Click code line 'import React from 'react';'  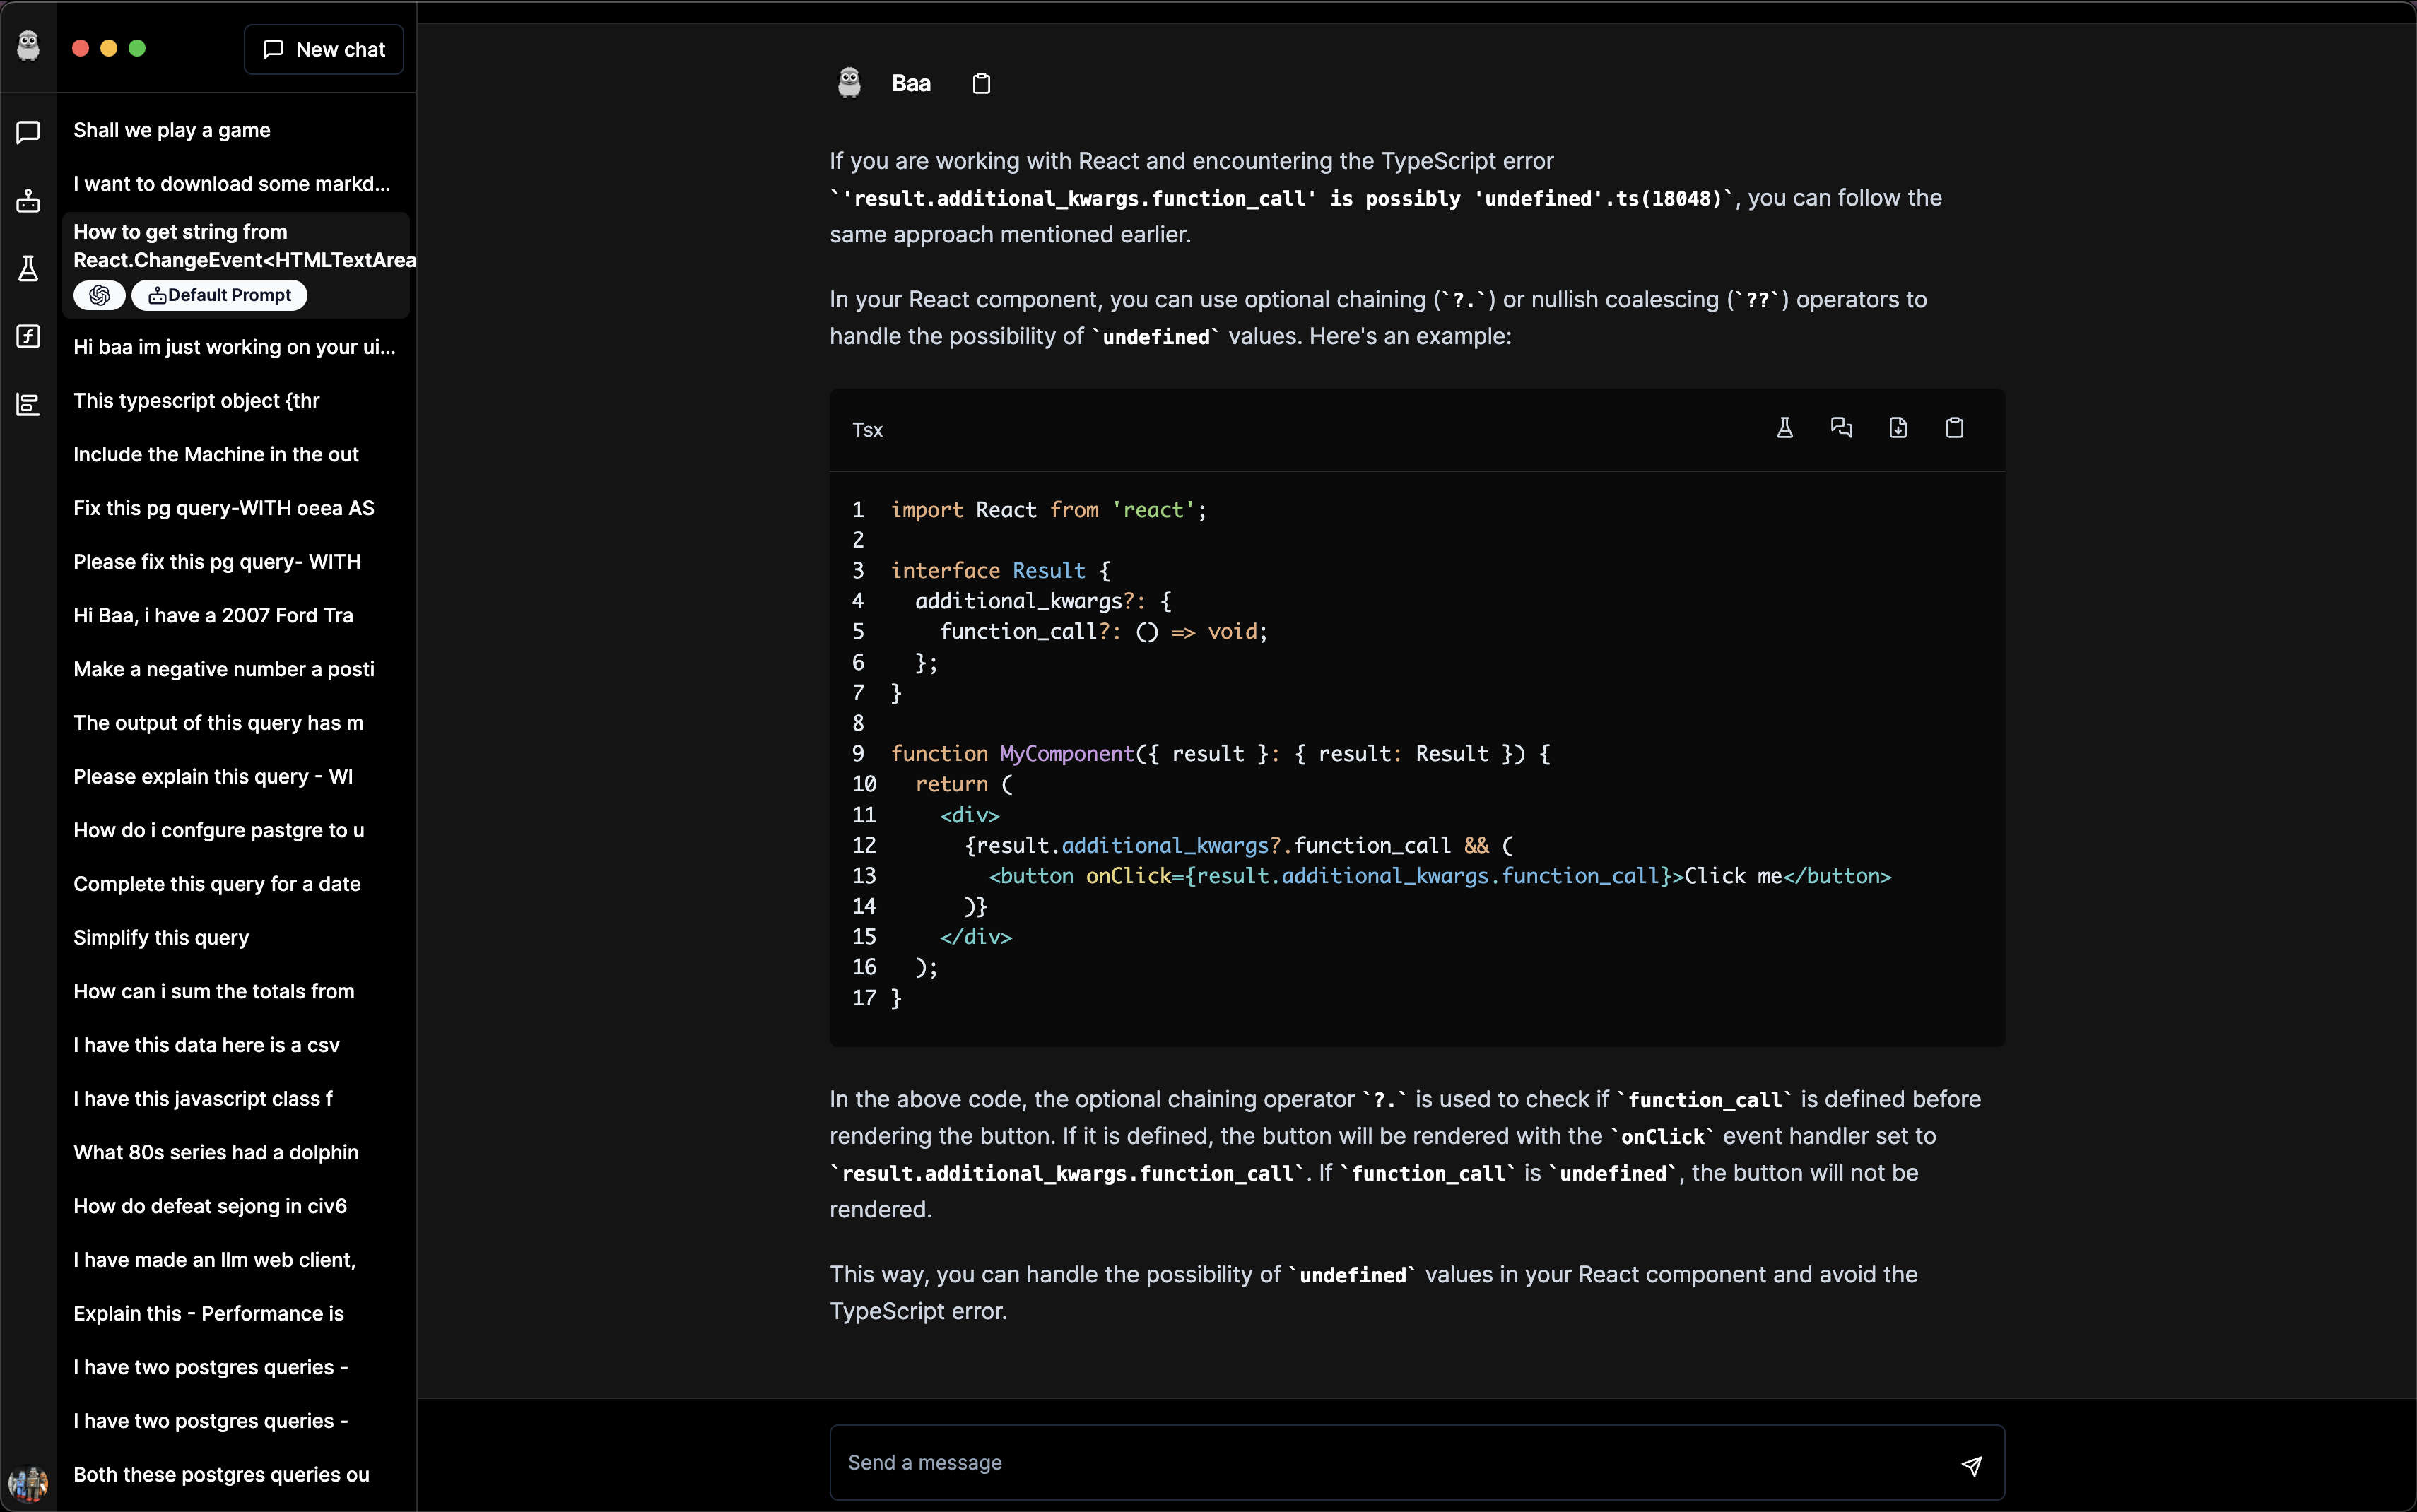coord(1048,510)
